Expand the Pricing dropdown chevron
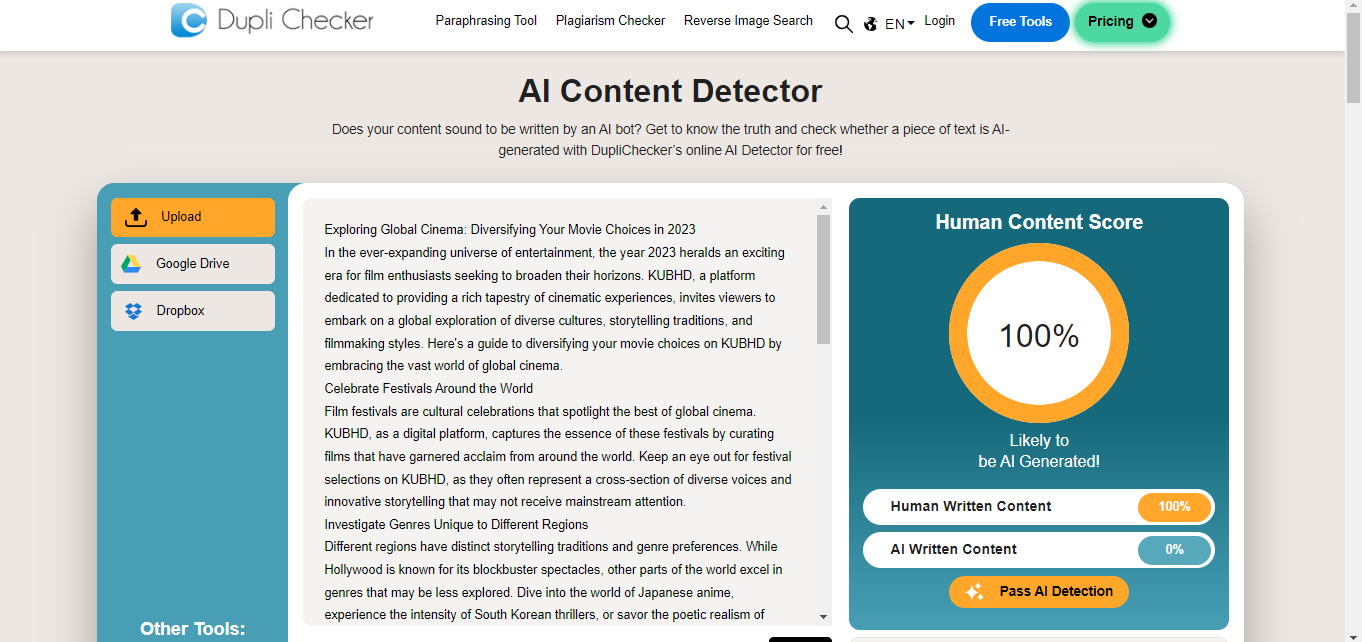1362x642 pixels. tap(1149, 21)
